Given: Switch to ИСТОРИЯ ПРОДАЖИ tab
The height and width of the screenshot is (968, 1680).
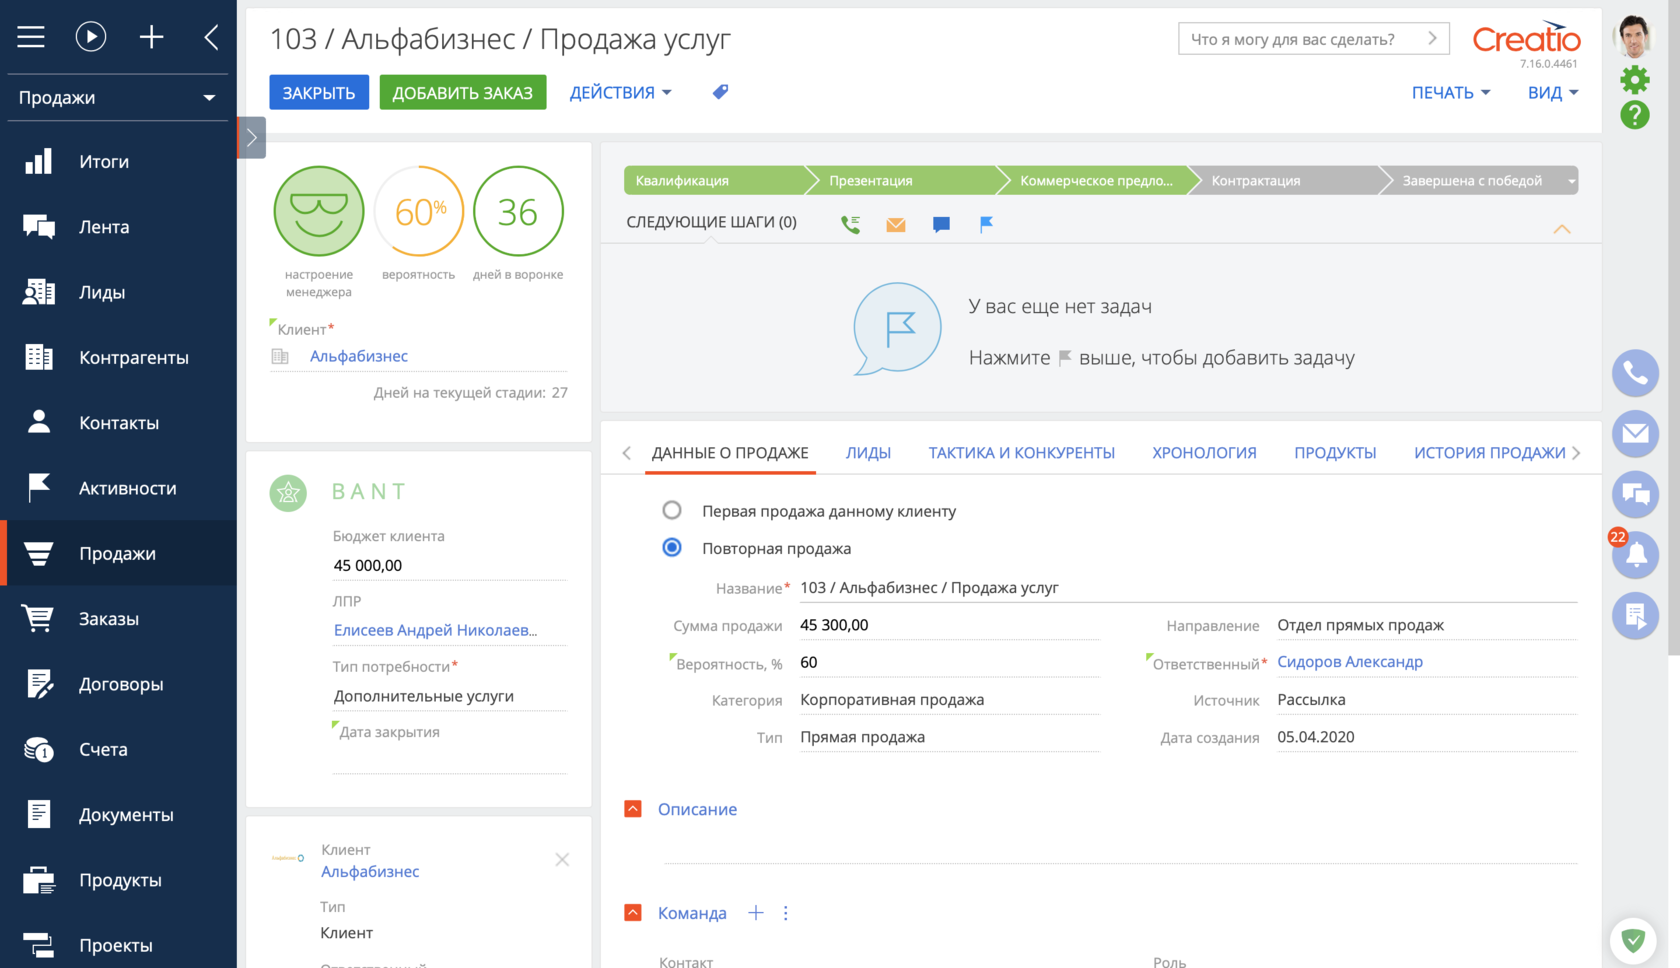Looking at the screenshot, I should click(x=1489, y=453).
